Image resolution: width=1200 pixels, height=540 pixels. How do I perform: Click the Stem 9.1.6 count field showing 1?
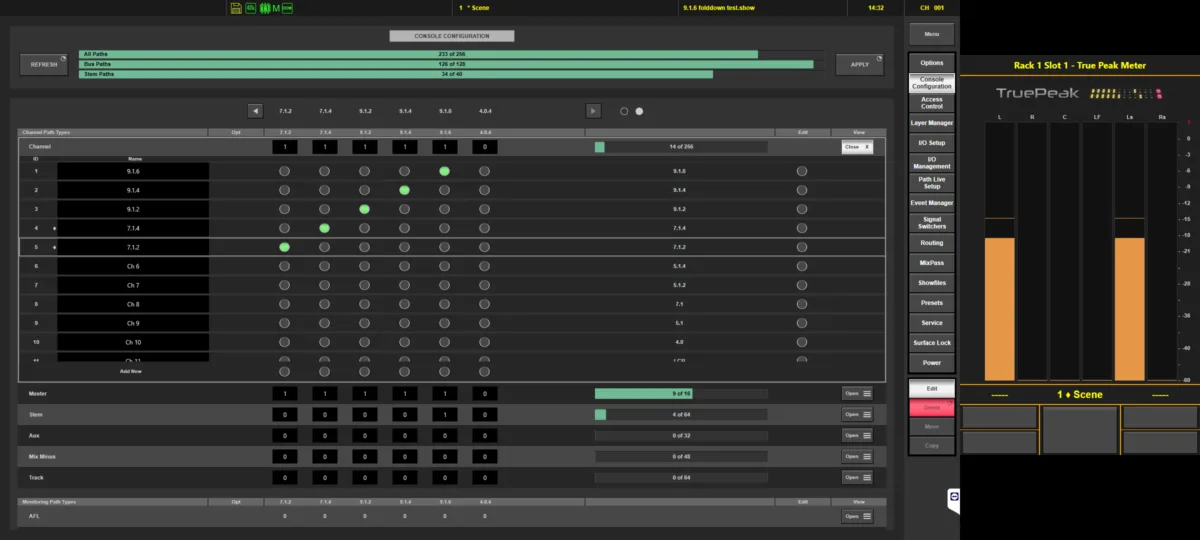[444, 414]
